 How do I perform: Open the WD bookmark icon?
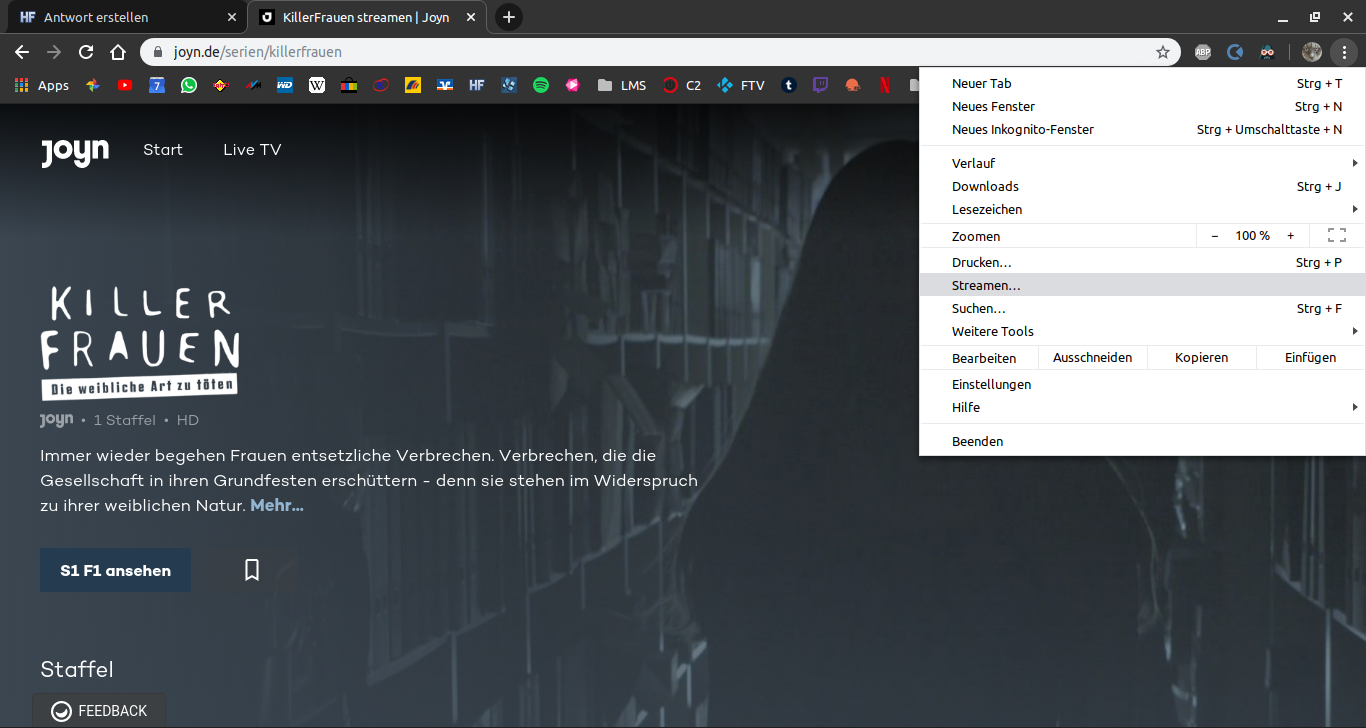tap(285, 86)
